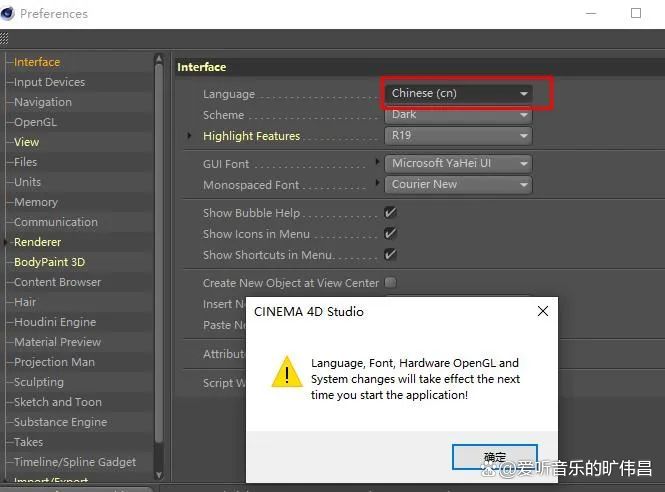
Task: Open BodyPaint 3D preferences
Action: (x=49, y=262)
